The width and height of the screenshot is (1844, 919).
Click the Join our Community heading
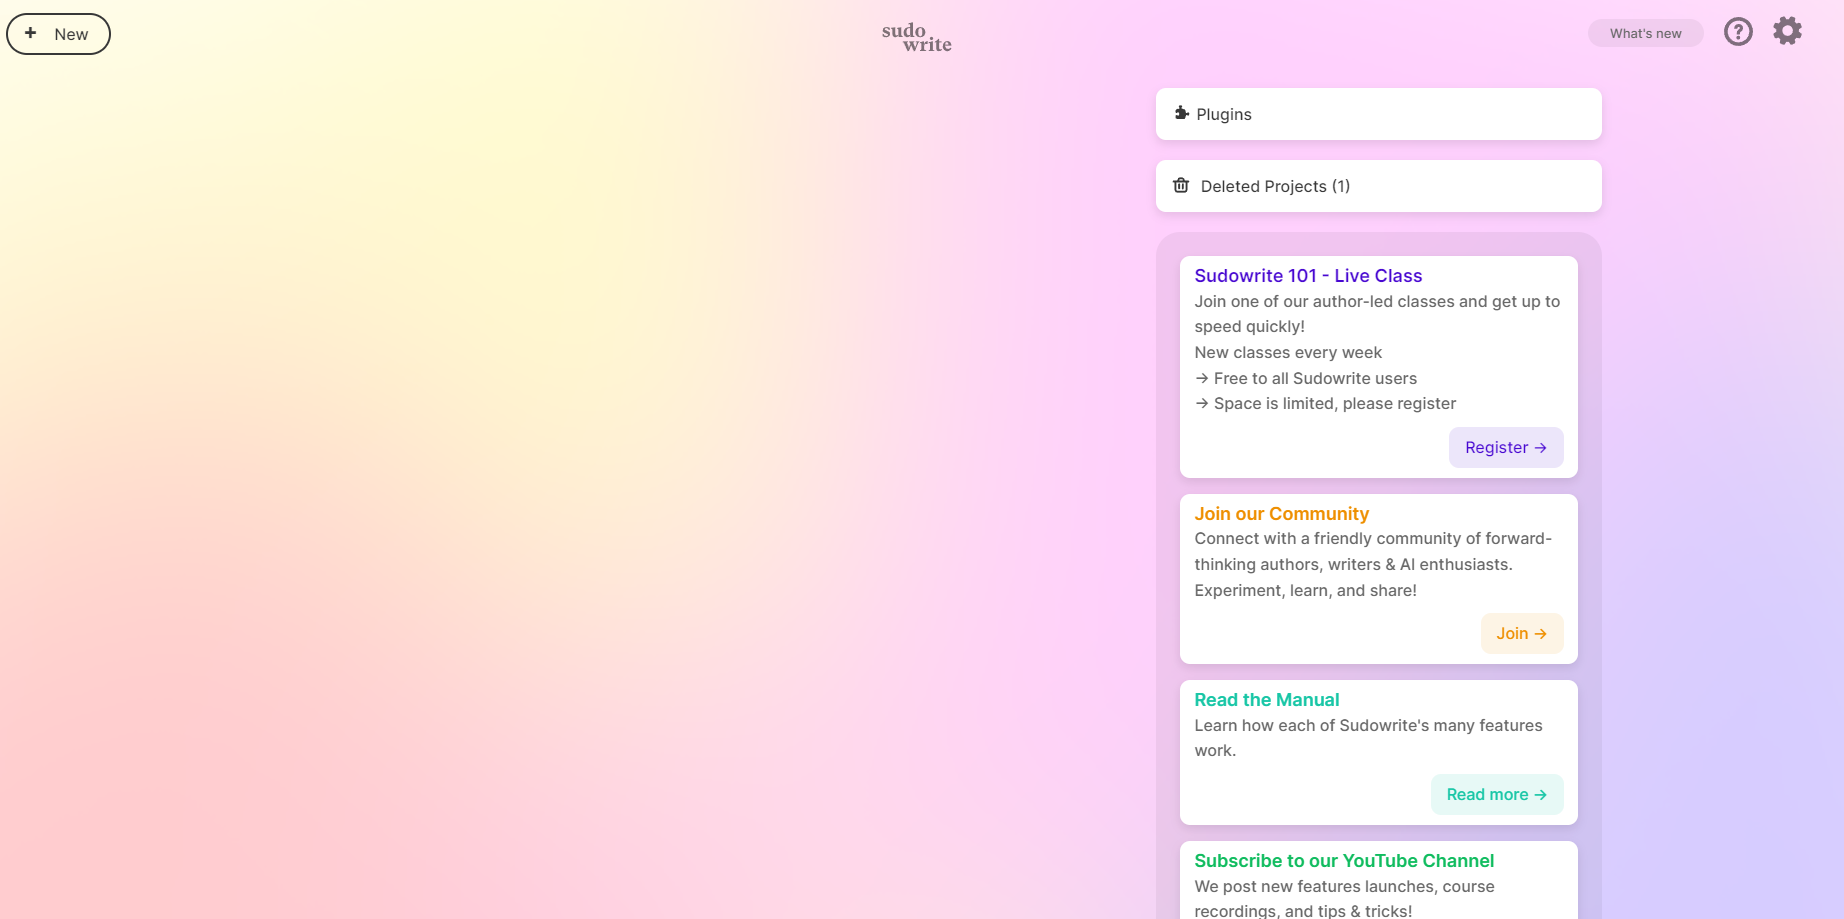1281,514
